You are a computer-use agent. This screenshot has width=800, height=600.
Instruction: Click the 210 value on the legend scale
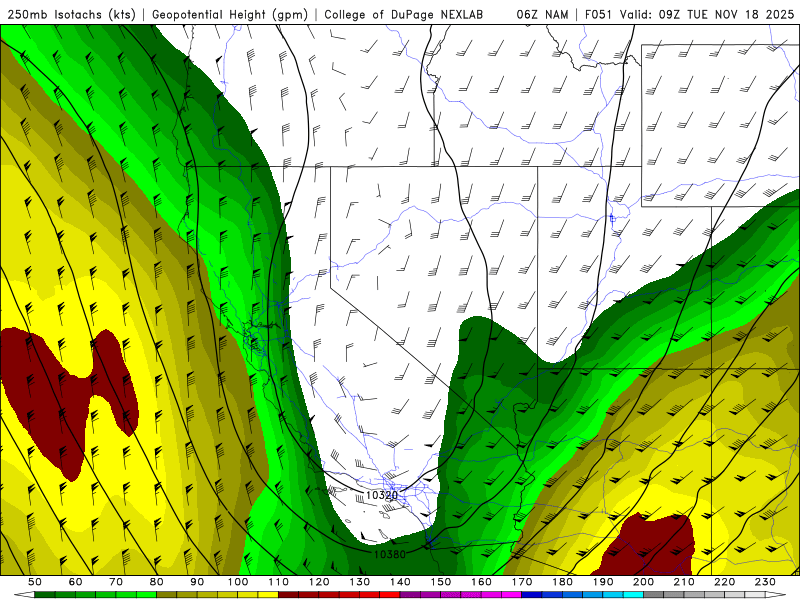click(x=684, y=582)
